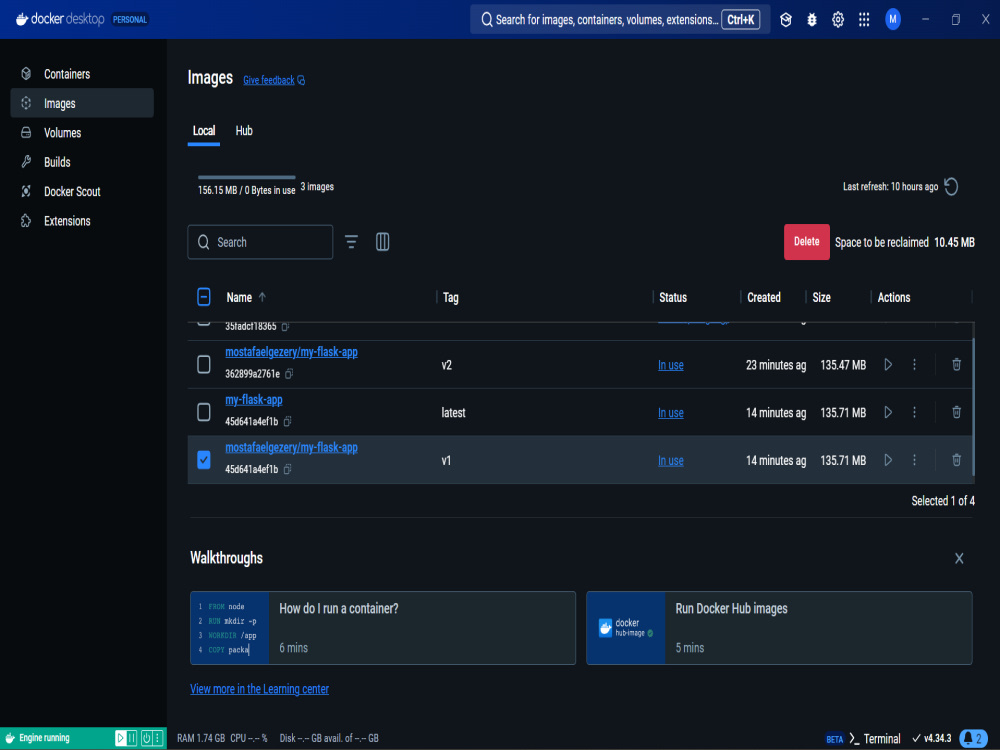Viewport: 1000px width, 750px height.
Task: Open engine options three-dot menu
Action: pyautogui.click(x=158, y=738)
